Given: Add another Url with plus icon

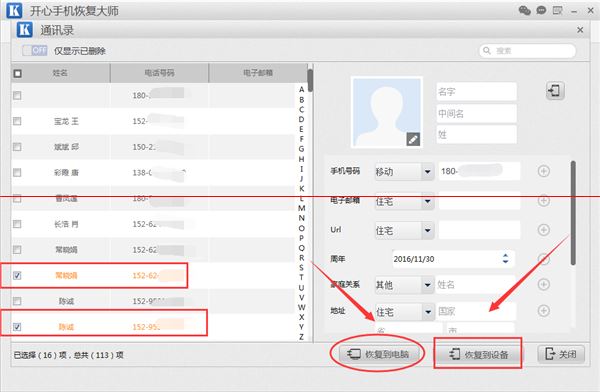Looking at the screenshot, I should pyautogui.click(x=544, y=230).
